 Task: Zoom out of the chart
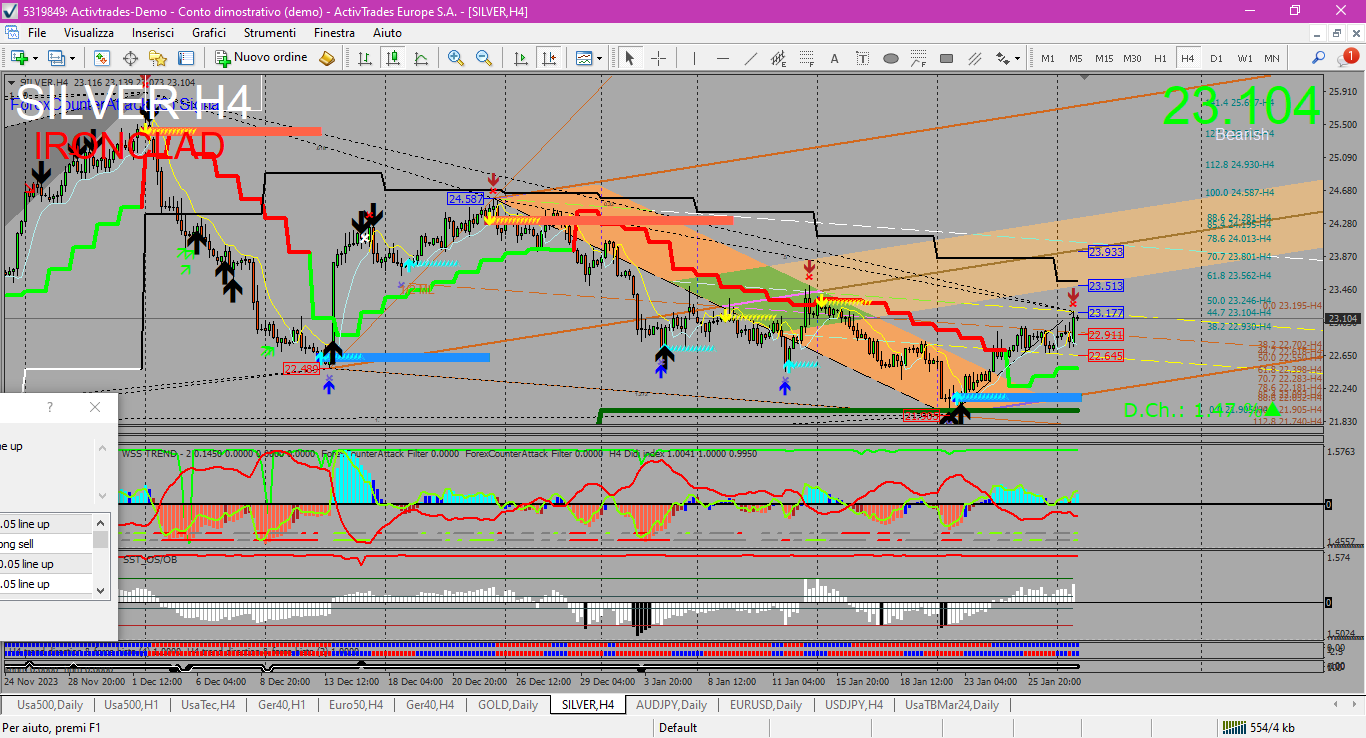point(484,58)
